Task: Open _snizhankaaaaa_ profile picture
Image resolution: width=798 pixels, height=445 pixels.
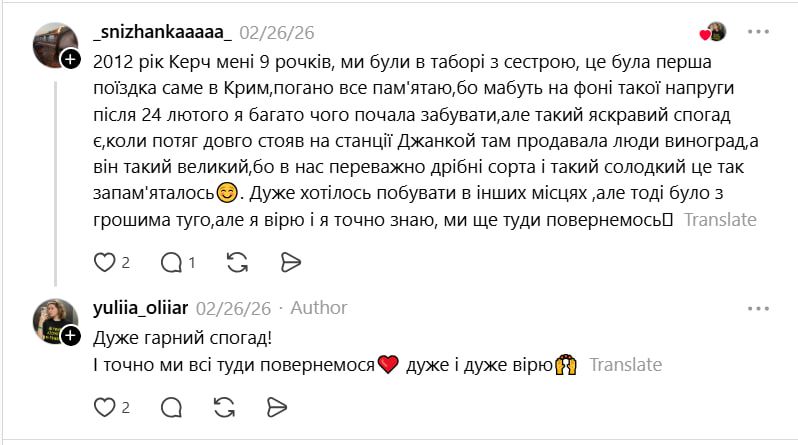Action: tap(53, 43)
